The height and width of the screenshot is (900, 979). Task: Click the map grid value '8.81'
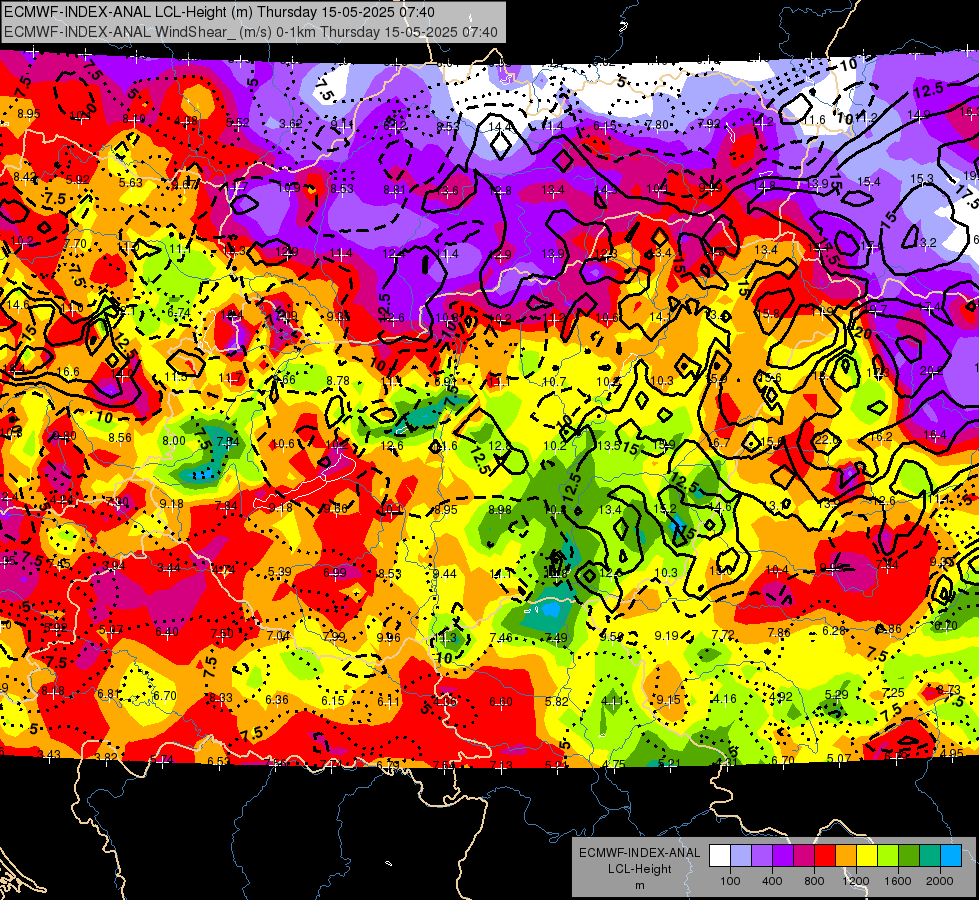coord(395,189)
